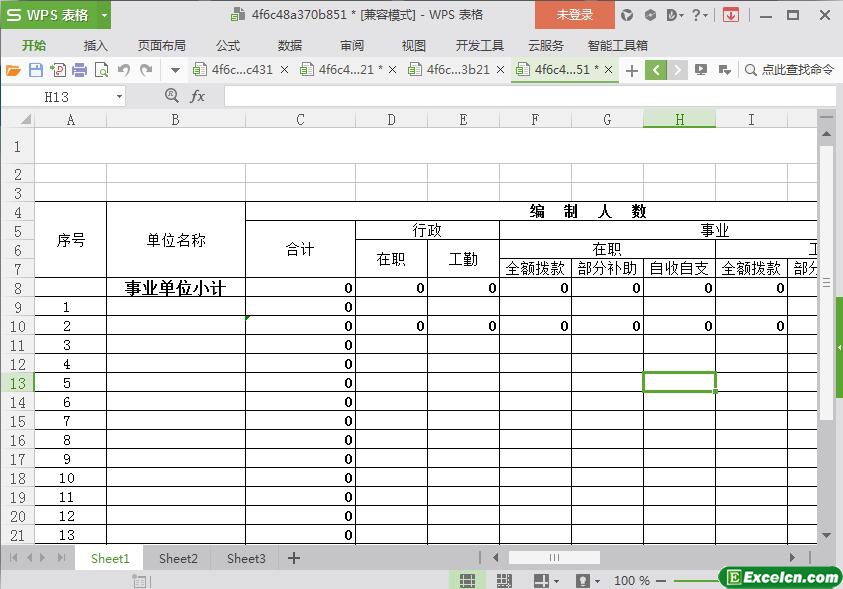Open the feedback dropdown icon in title bar

(674, 15)
